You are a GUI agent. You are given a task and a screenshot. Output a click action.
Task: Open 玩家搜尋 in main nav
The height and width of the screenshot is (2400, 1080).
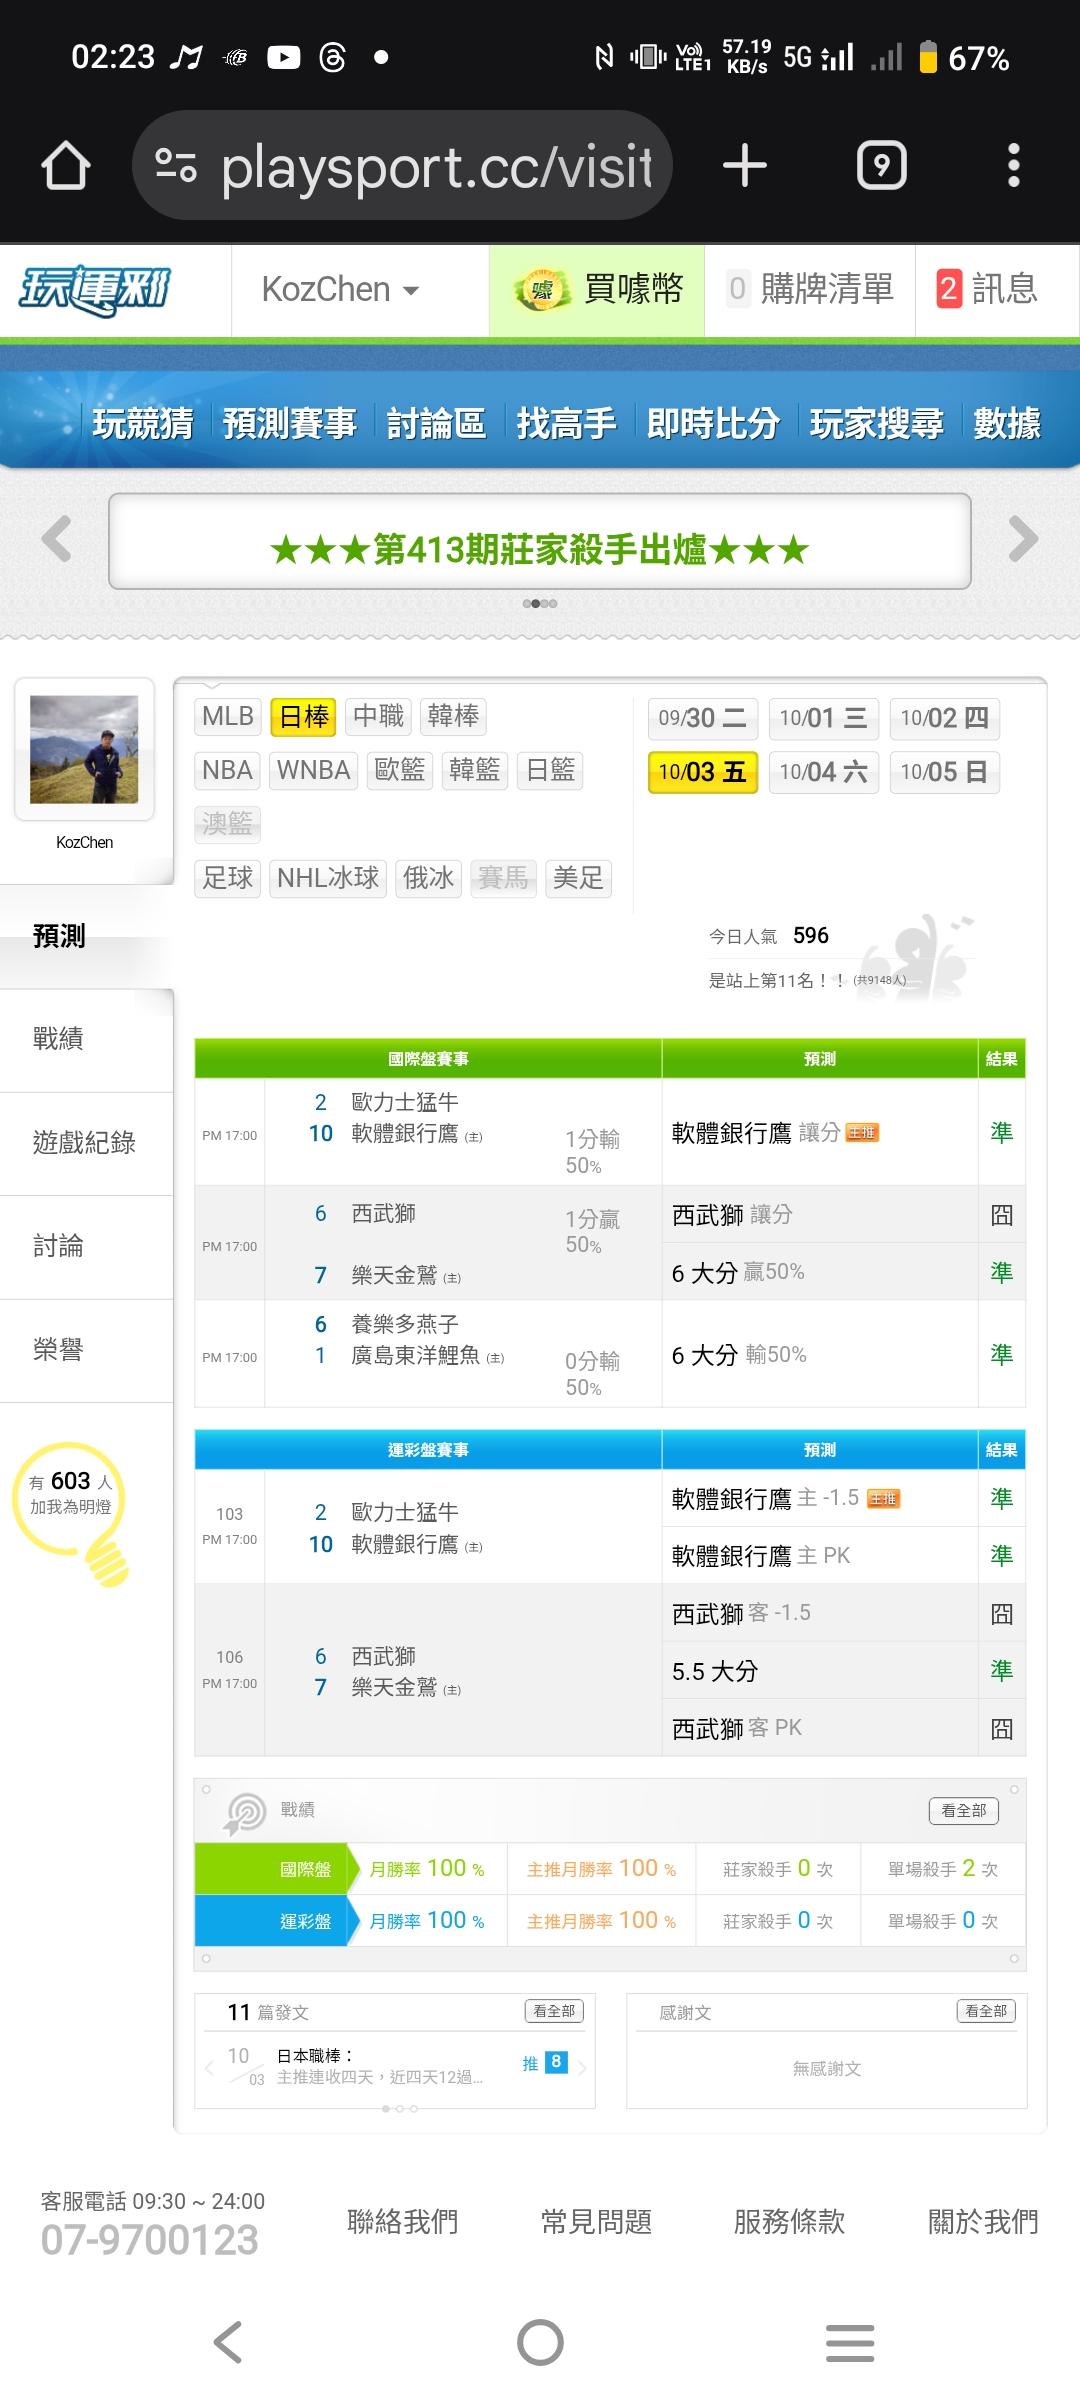pyautogui.click(x=877, y=423)
